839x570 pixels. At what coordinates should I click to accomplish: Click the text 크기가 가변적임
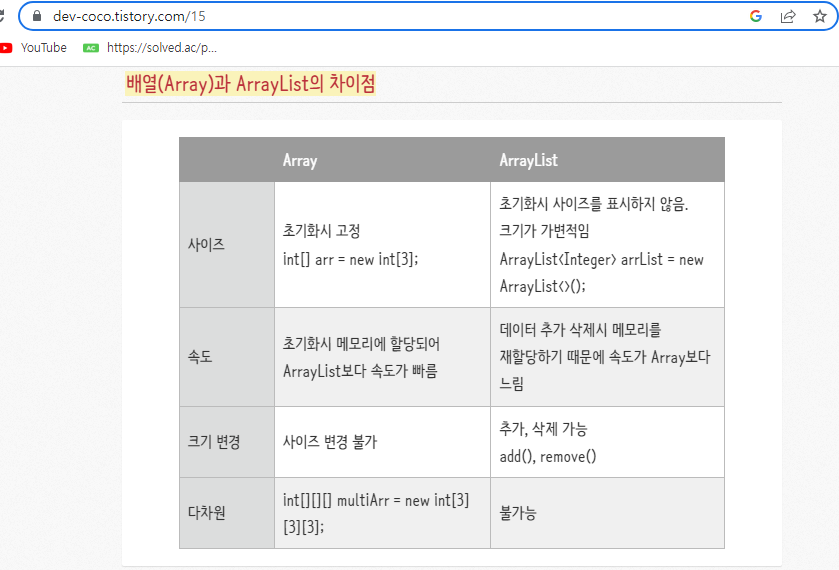[x=544, y=231]
